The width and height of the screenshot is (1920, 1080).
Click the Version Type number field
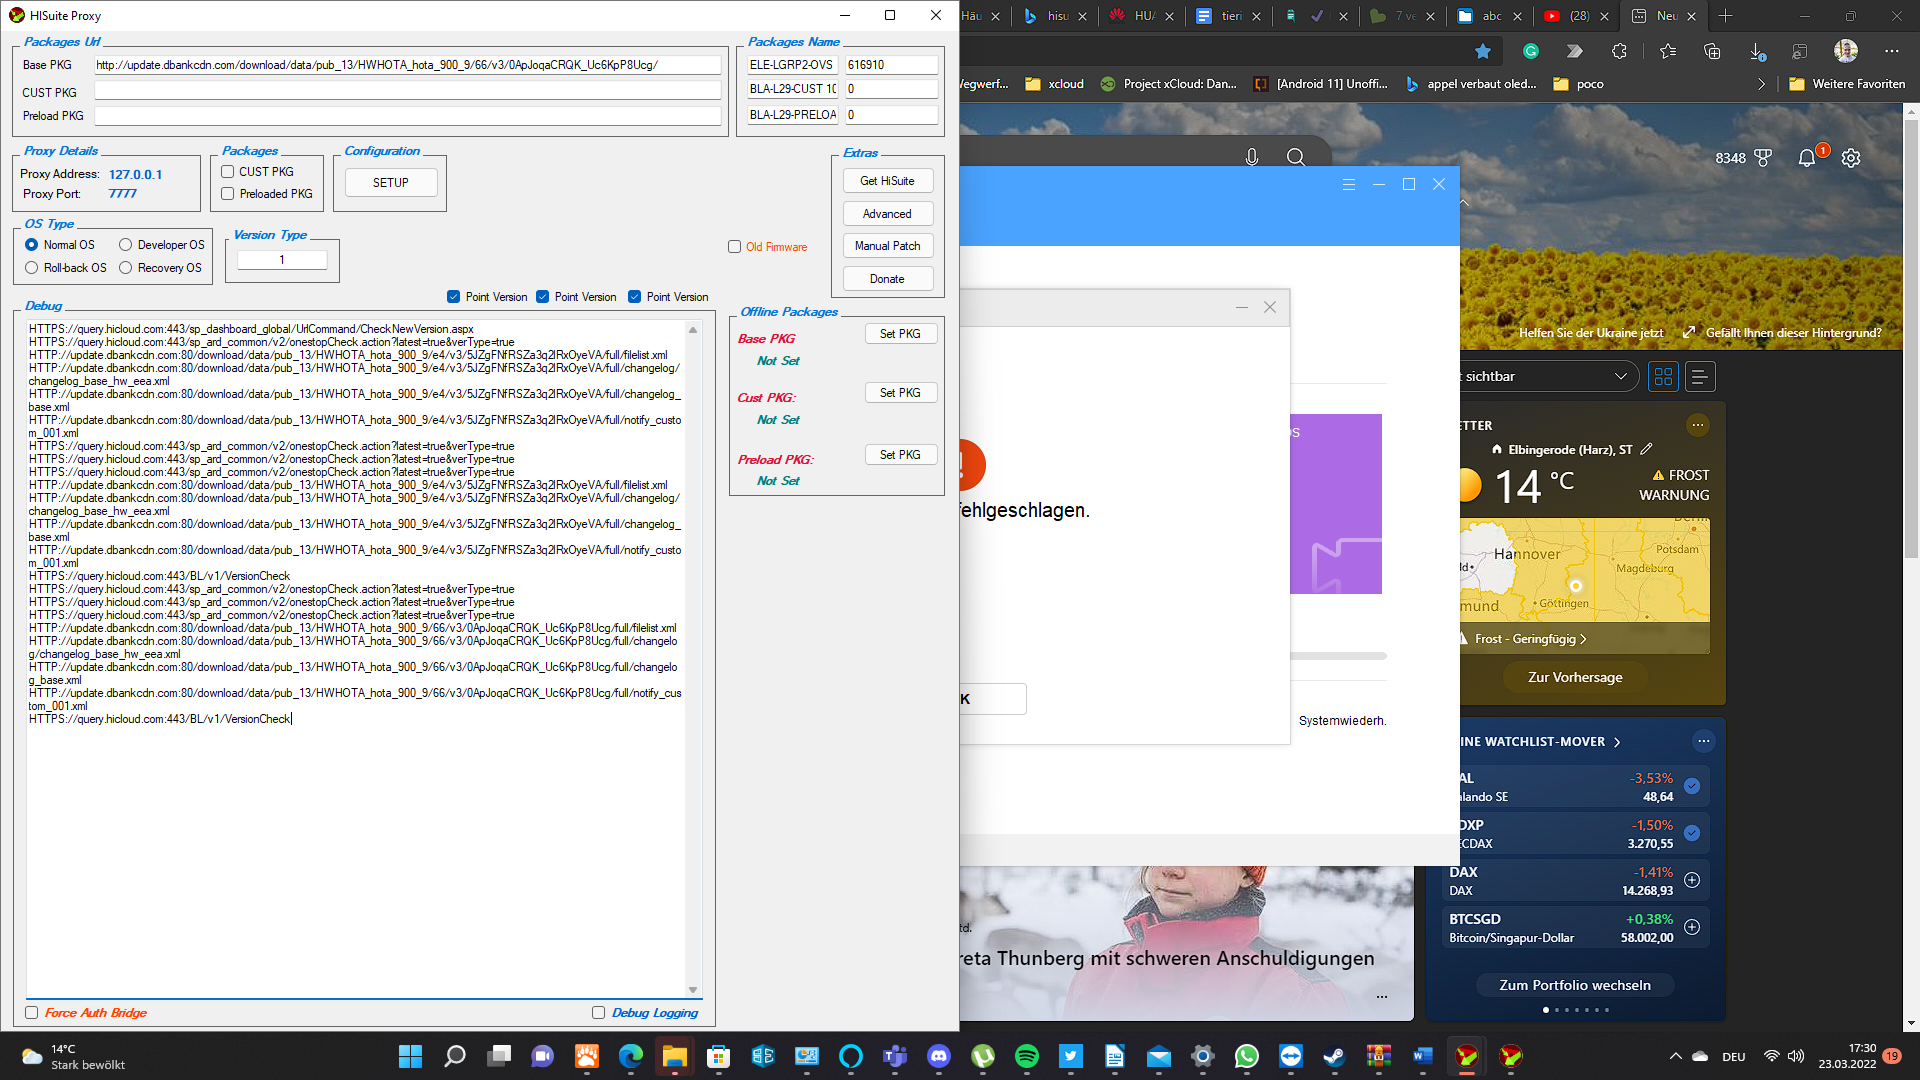(x=282, y=260)
